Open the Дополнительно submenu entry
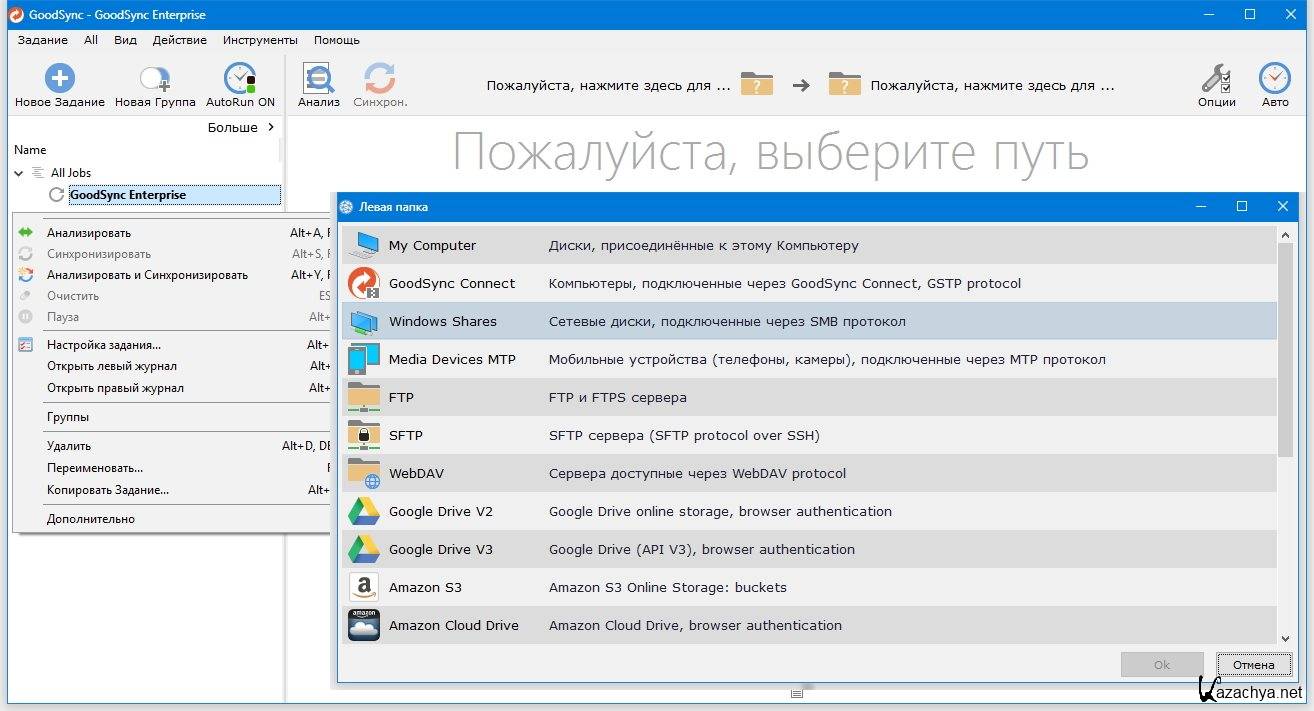Screen dimensions: 1314x711 click(90, 519)
